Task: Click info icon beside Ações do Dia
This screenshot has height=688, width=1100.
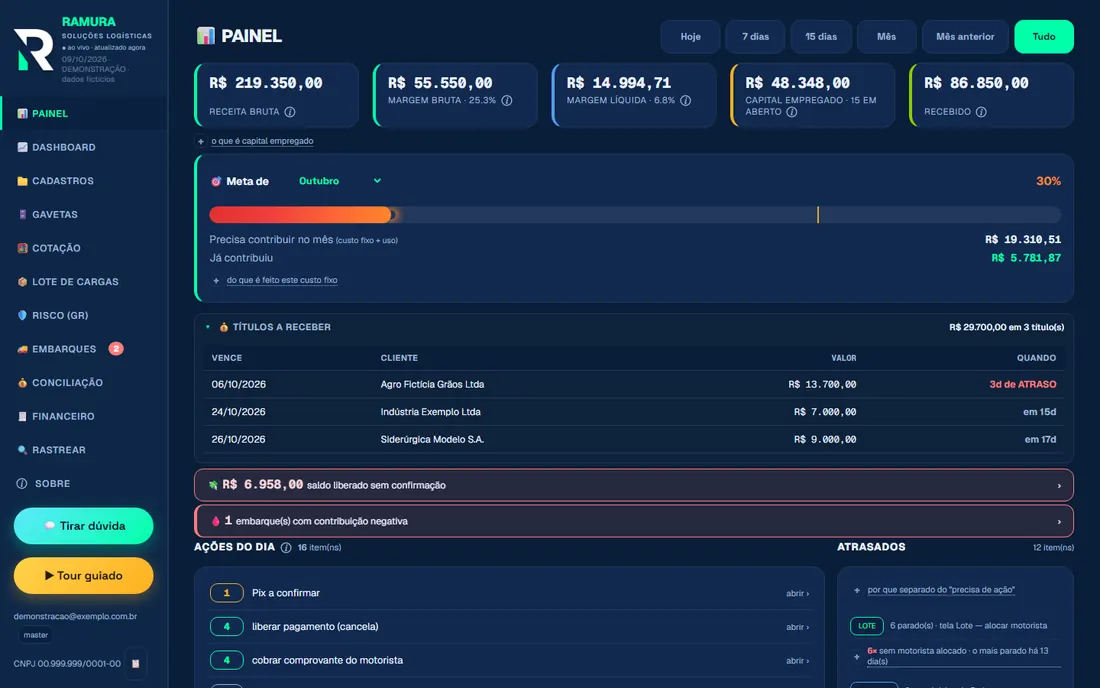Action: pyautogui.click(x=286, y=548)
